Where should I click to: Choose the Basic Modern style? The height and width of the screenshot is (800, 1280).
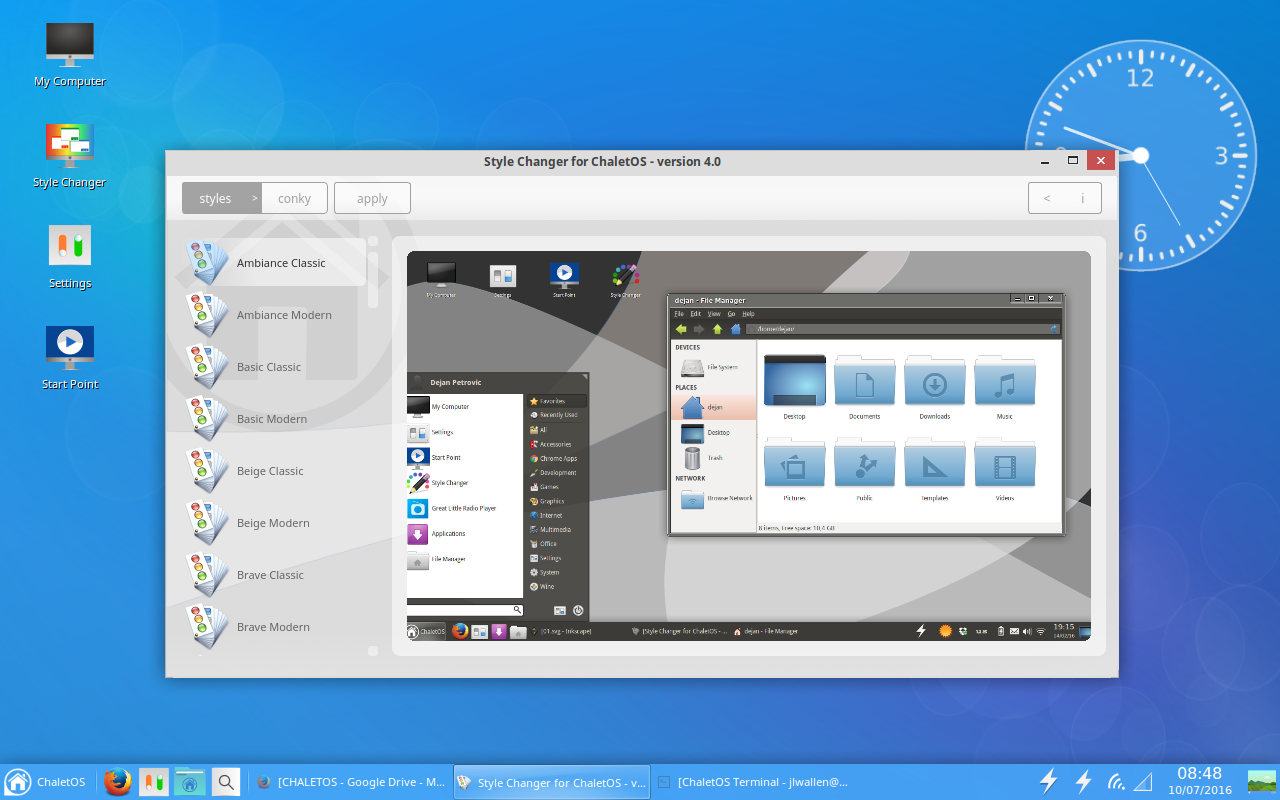274,419
